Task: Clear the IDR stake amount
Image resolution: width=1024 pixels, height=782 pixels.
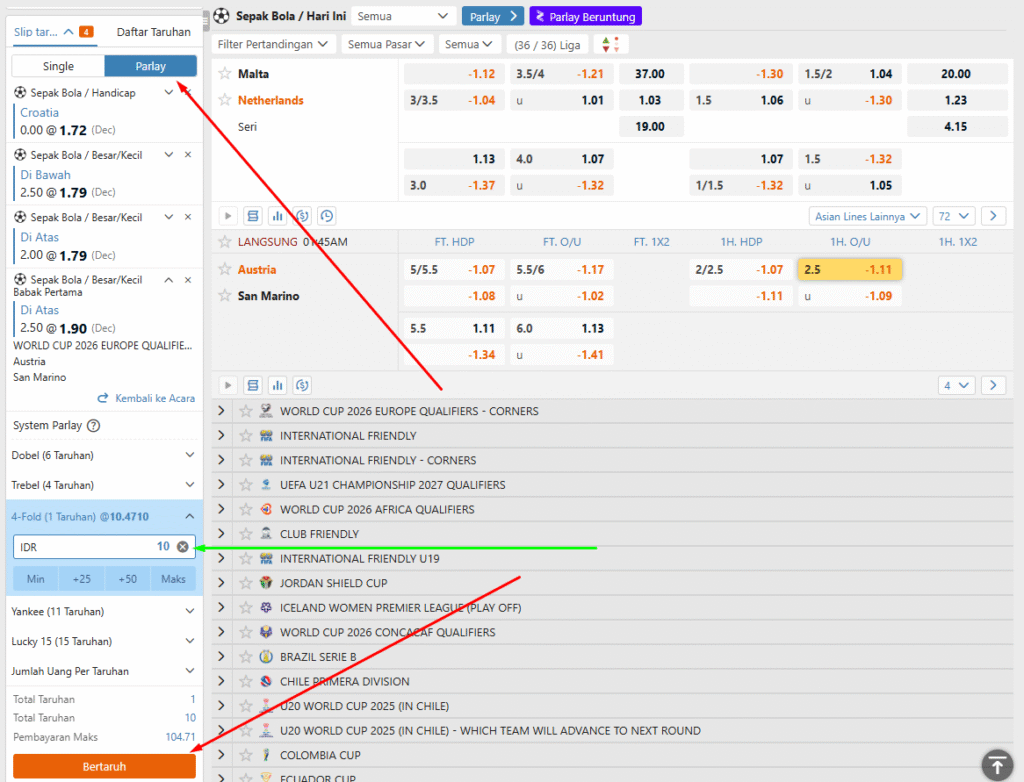Action: point(182,547)
